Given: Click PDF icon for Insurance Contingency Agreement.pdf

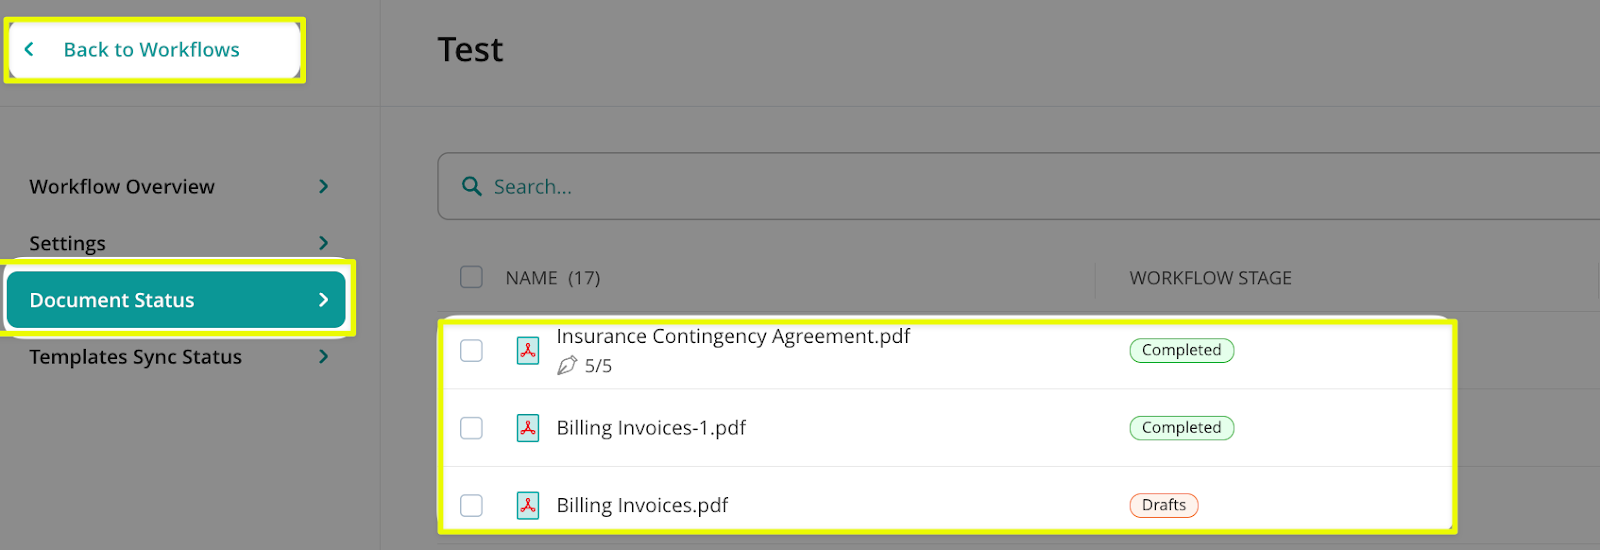Looking at the screenshot, I should coord(528,351).
